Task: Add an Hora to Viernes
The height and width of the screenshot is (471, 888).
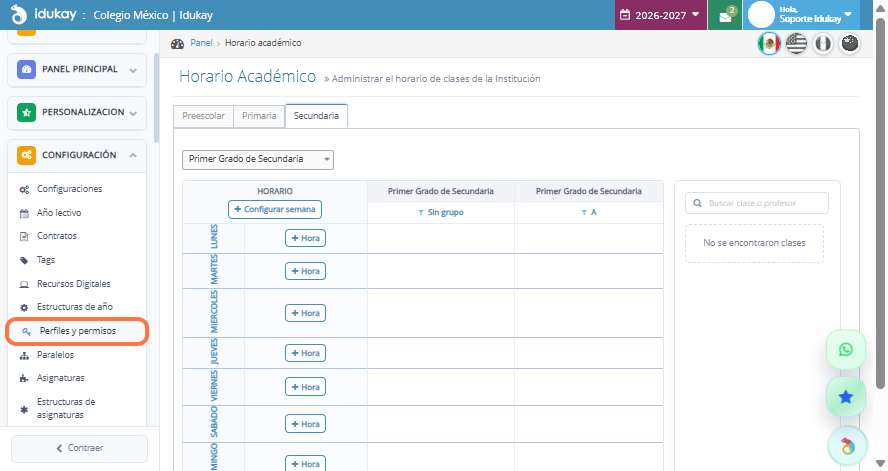Action: tap(305, 387)
